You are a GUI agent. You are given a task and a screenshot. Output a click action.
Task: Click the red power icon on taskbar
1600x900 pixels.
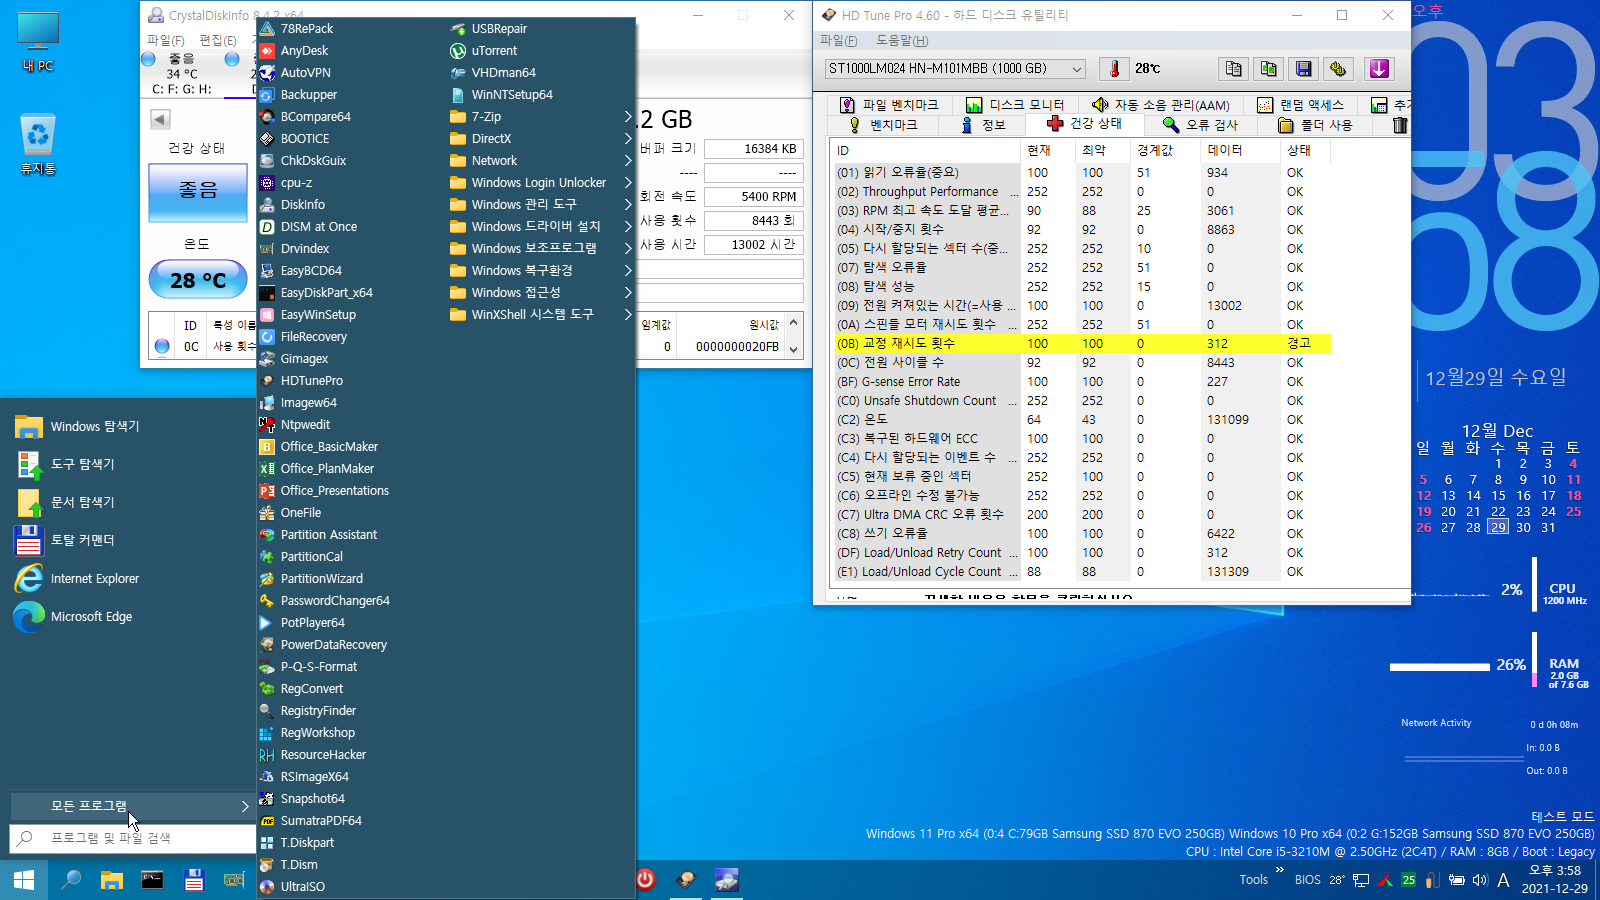tap(646, 880)
